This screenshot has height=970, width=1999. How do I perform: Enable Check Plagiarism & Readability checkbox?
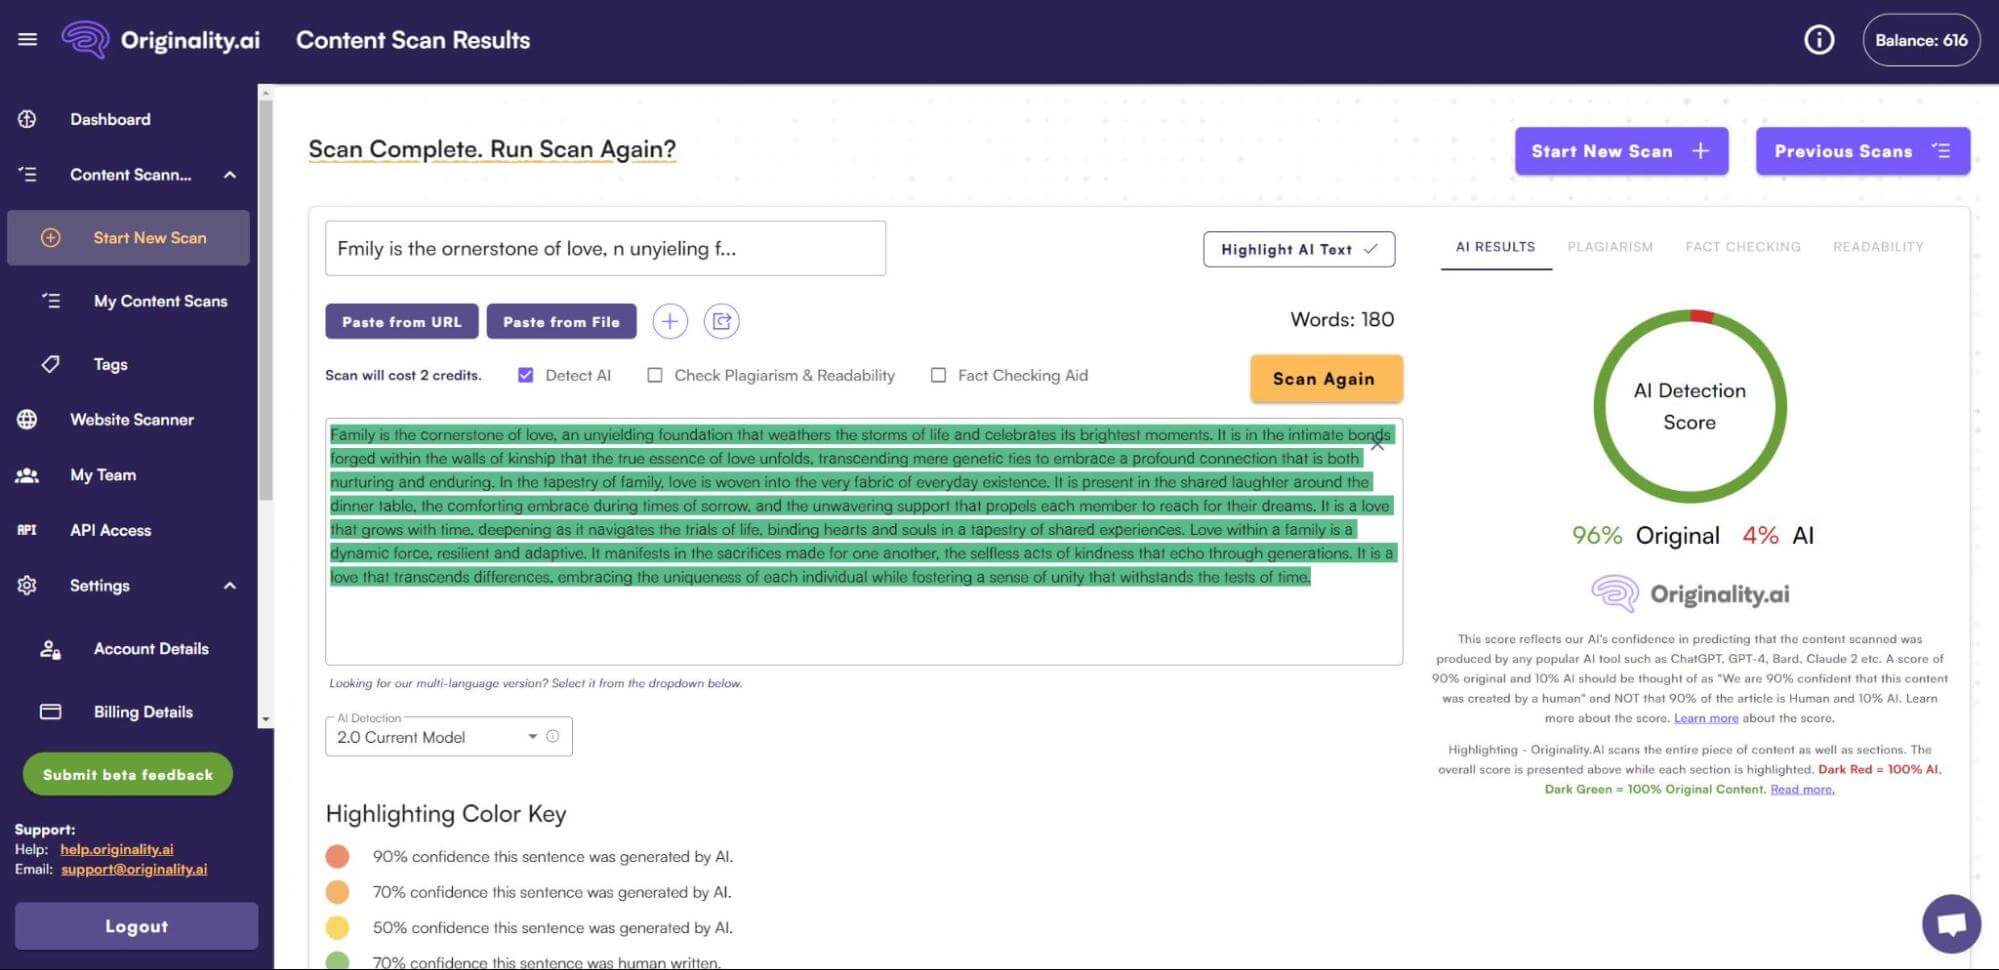[654, 375]
